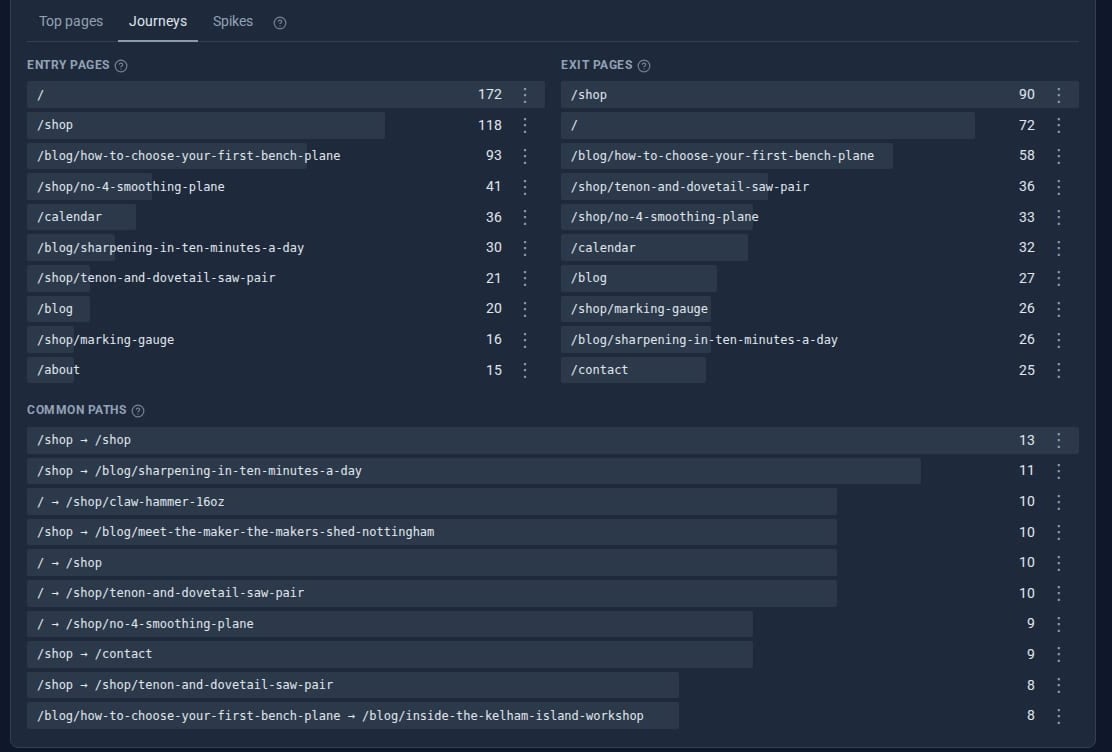Image resolution: width=1112 pixels, height=752 pixels.
Task: Click entry page /shop/no-4-smoothing-plane
Action: click(x=286, y=187)
